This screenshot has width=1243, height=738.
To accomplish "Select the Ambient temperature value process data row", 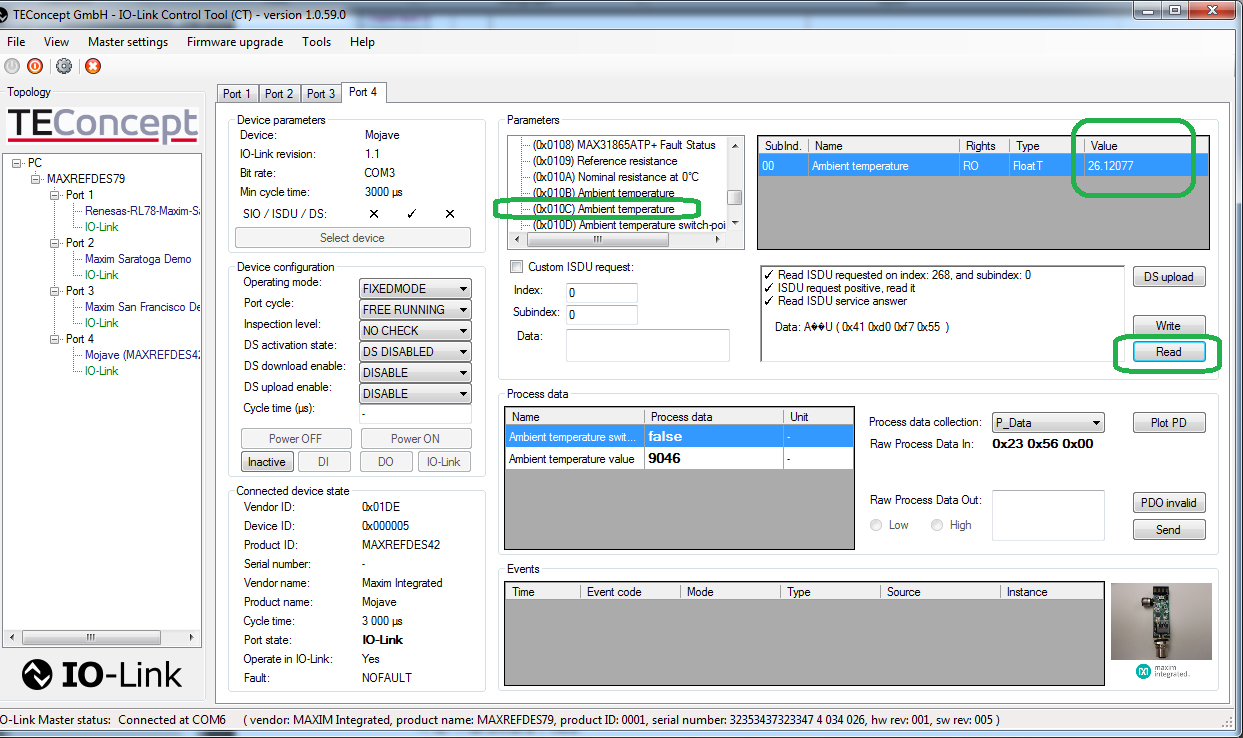I will tap(679, 459).
